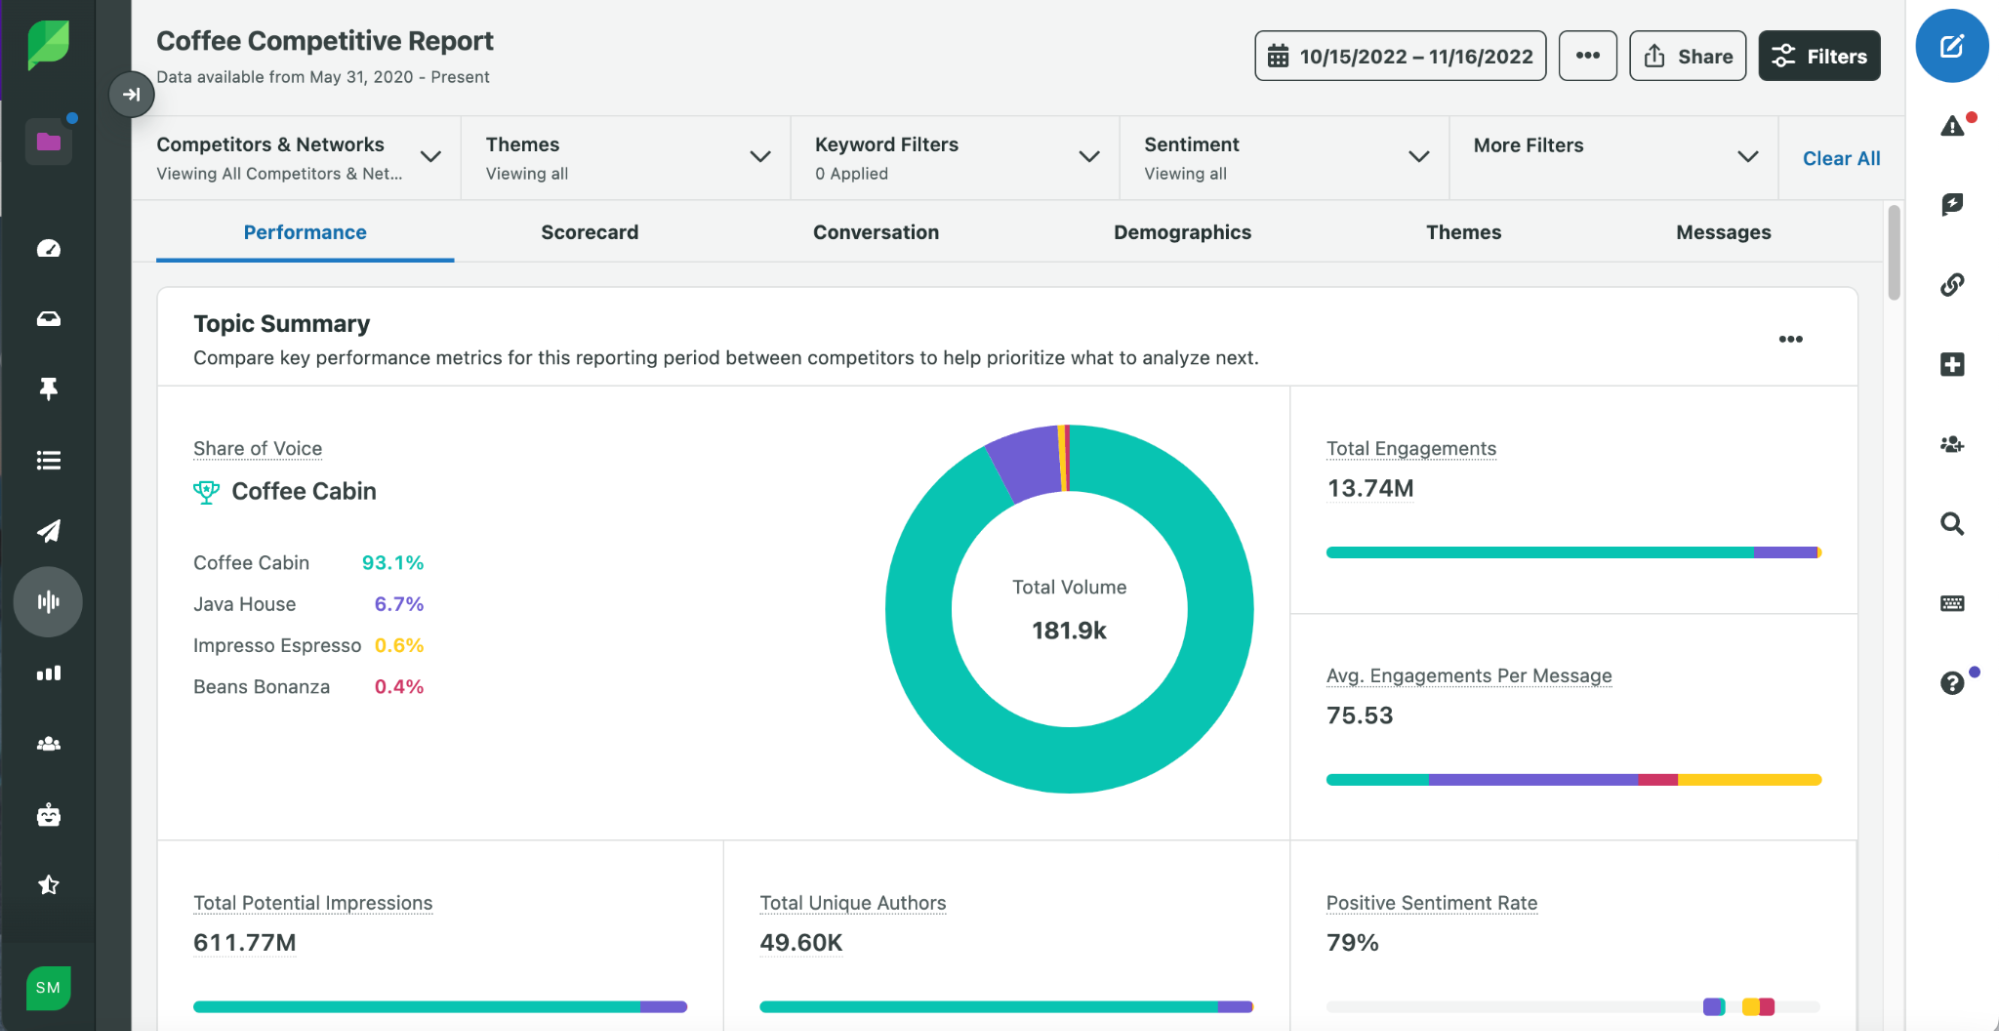Click the blue compose pencil button
Screen dimensions: 1999x1031
pyautogui.click(x=1951, y=46)
